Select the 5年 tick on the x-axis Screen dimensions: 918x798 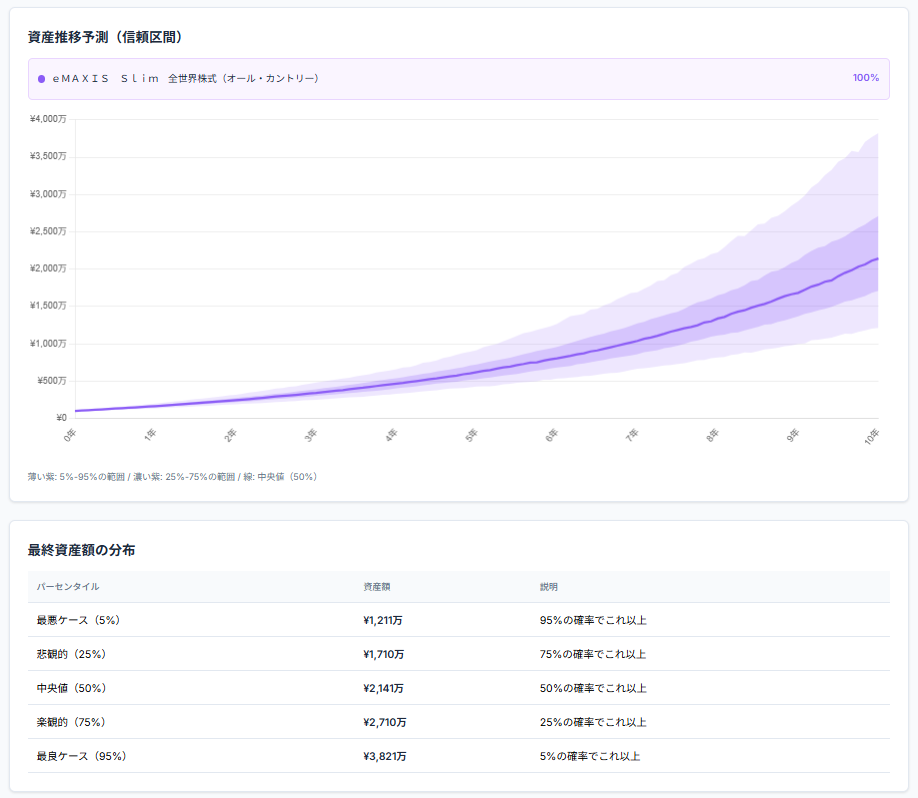[471, 435]
